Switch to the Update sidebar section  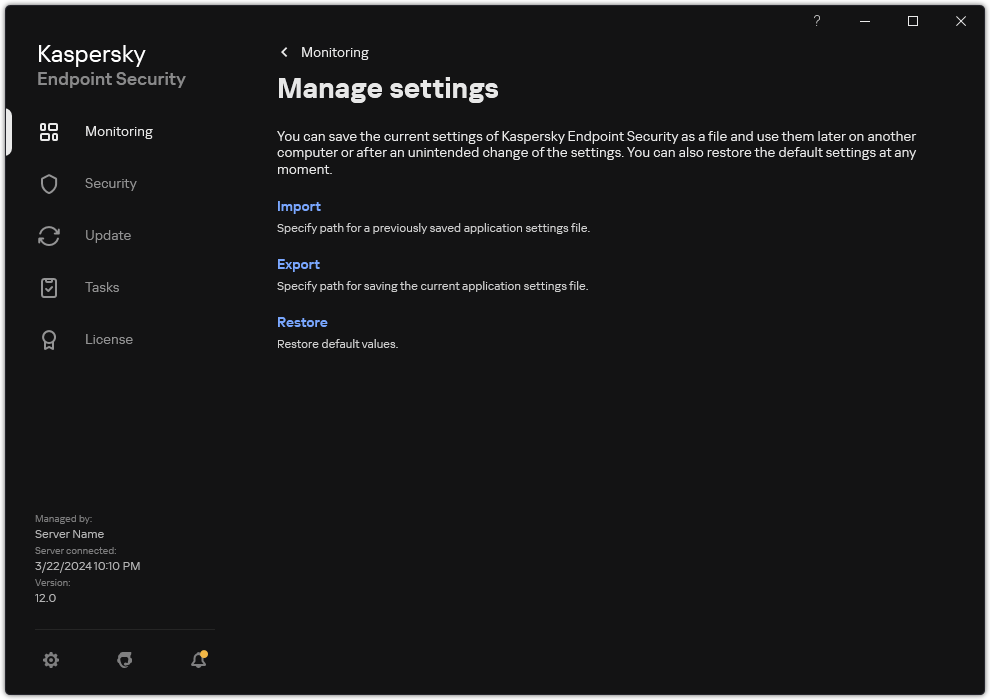pyautogui.click(x=108, y=235)
